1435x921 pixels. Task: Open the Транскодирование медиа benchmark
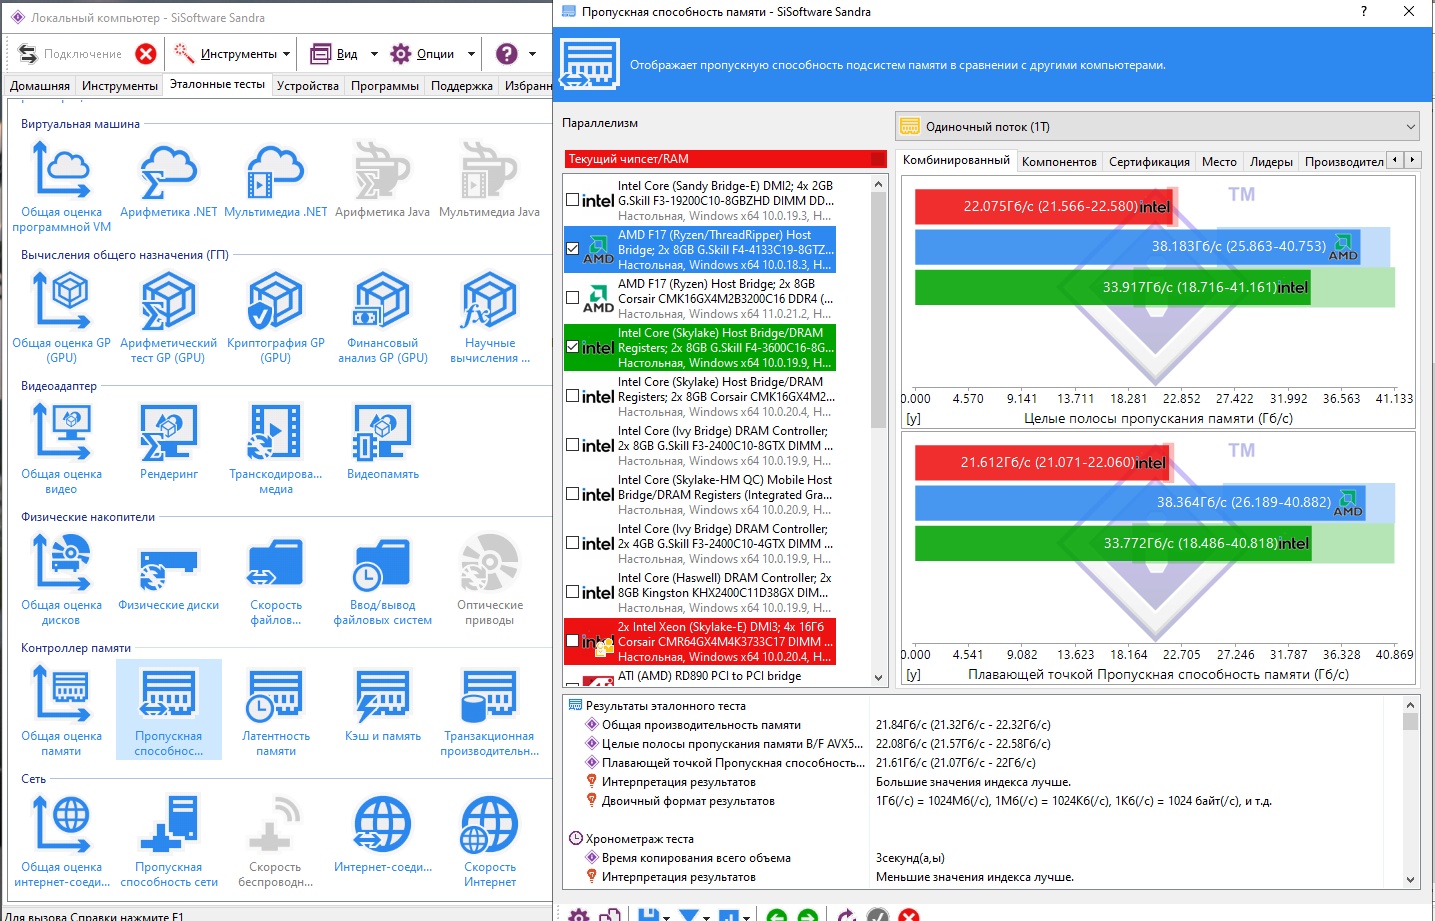pyautogui.click(x=275, y=449)
